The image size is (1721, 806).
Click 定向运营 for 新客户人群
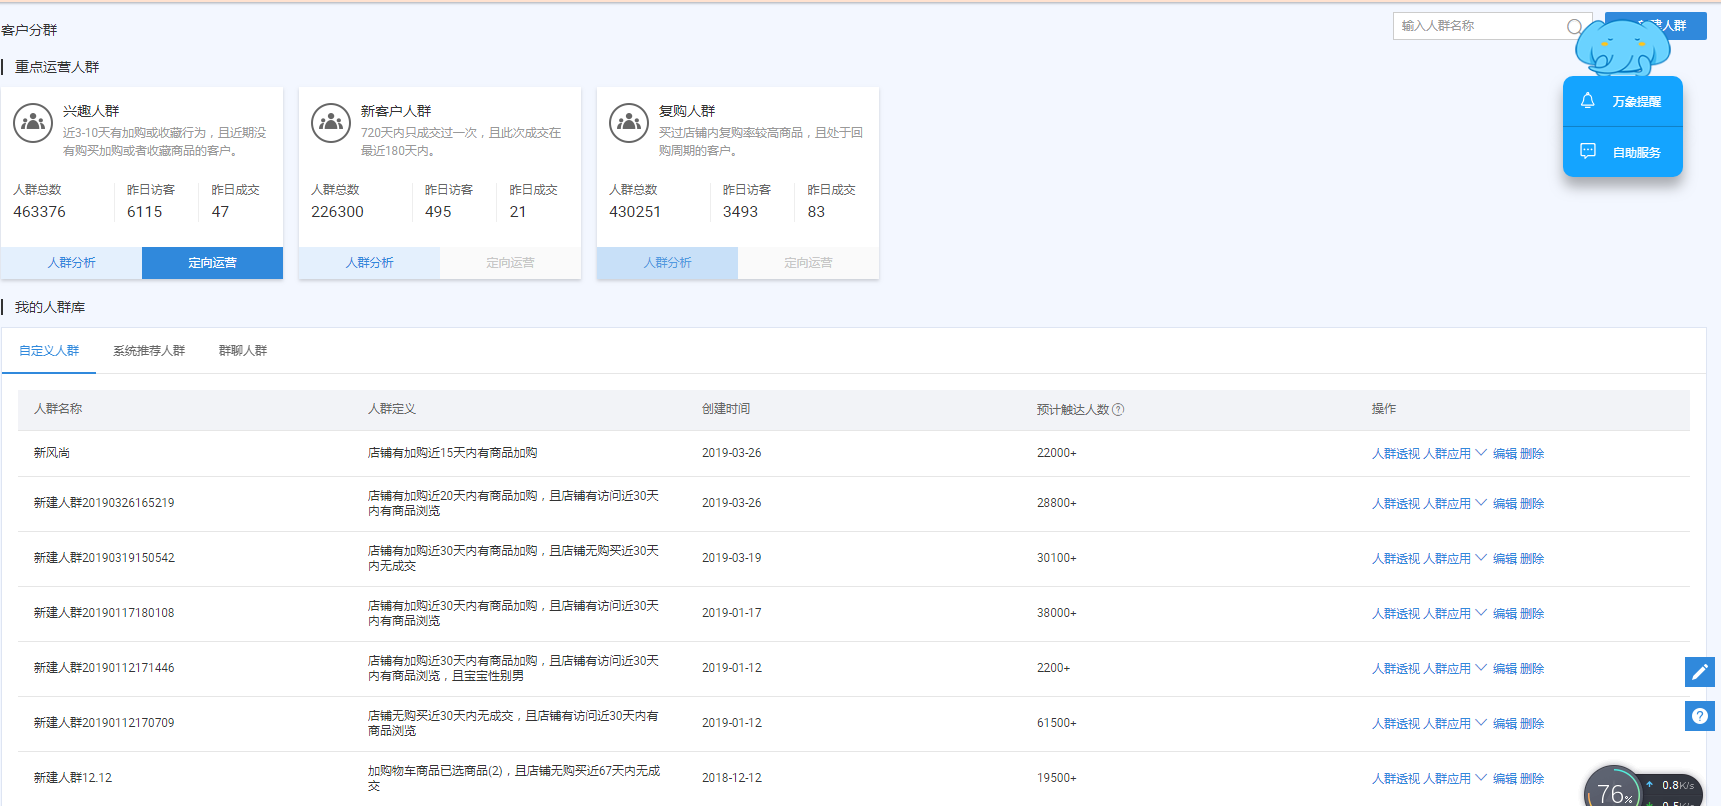click(510, 263)
